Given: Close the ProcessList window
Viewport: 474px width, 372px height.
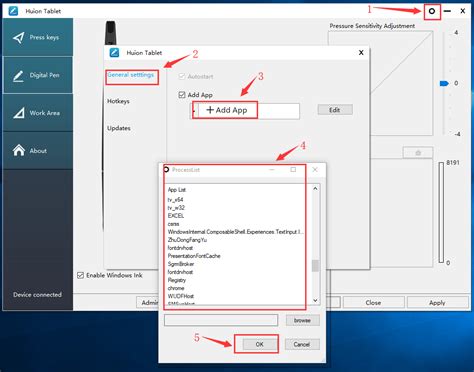Looking at the screenshot, I should pos(315,170).
